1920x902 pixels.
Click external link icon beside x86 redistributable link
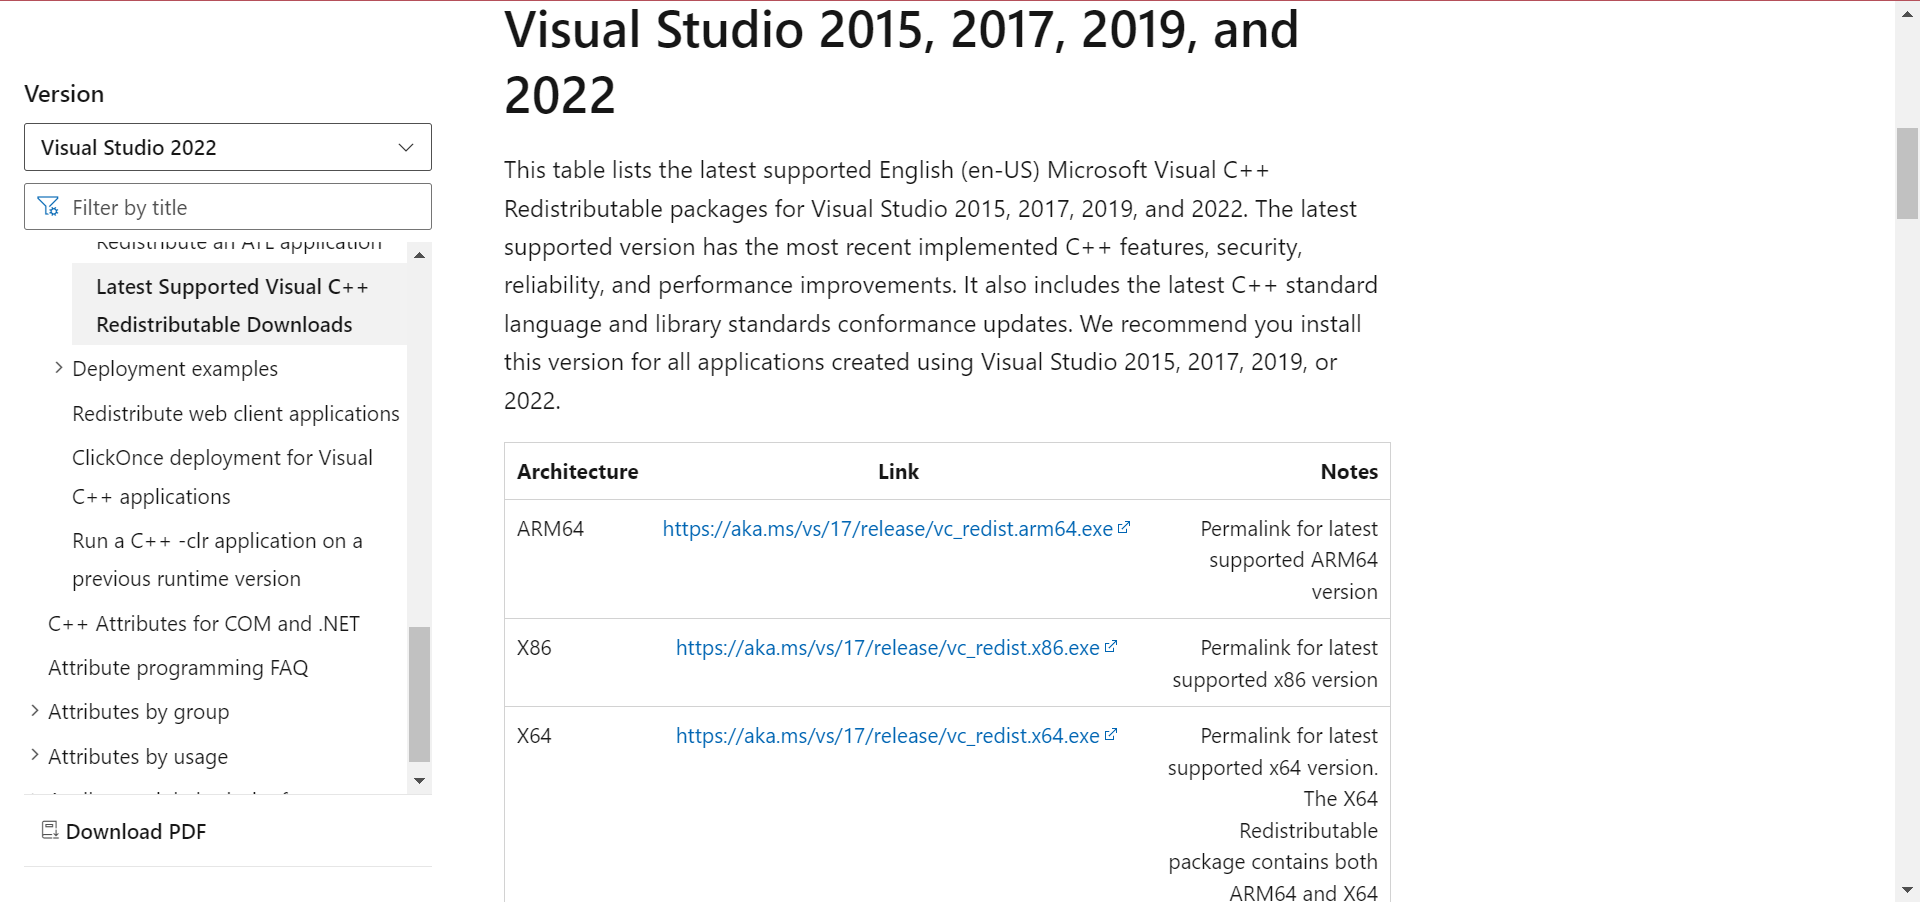(1113, 645)
